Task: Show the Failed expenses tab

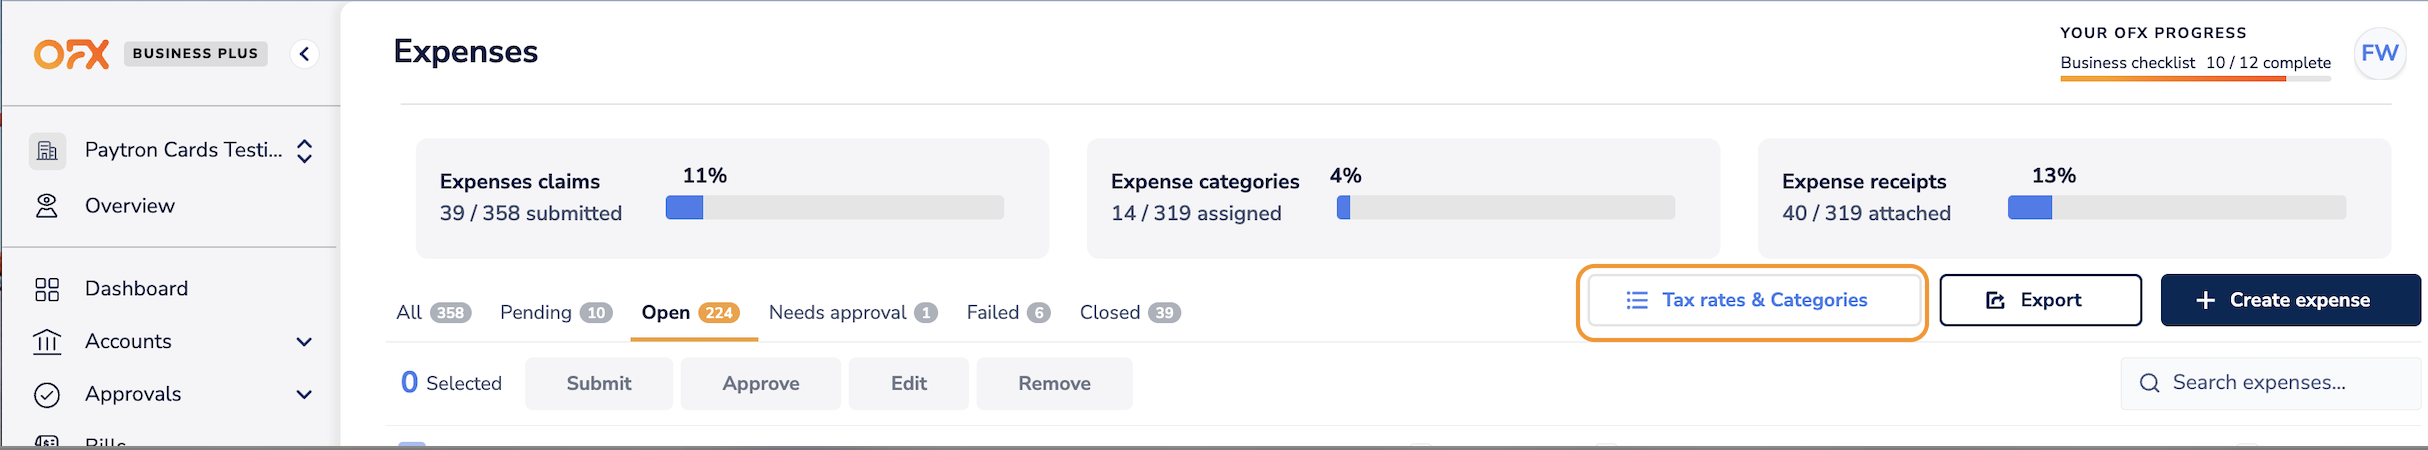Action: point(1007,313)
